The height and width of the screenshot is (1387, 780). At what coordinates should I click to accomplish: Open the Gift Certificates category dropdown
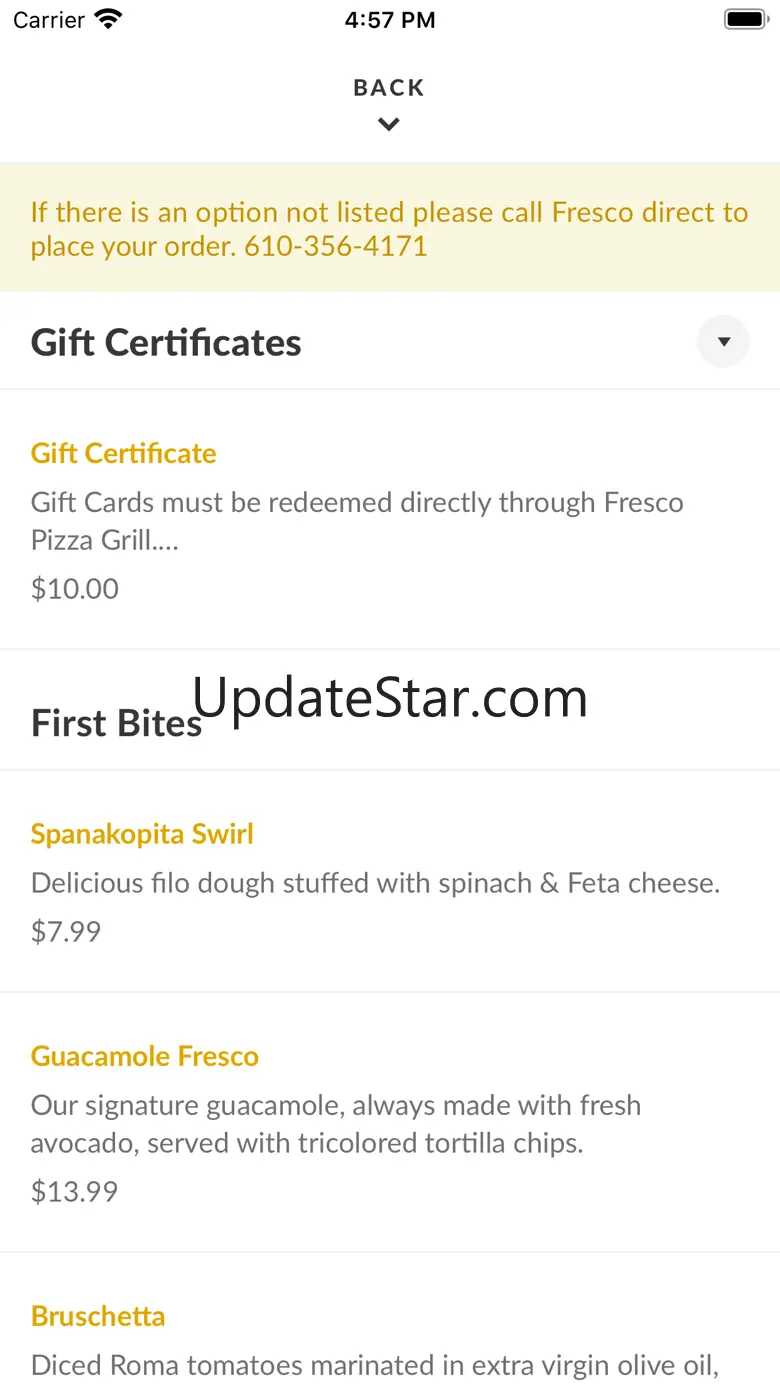tap(723, 342)
